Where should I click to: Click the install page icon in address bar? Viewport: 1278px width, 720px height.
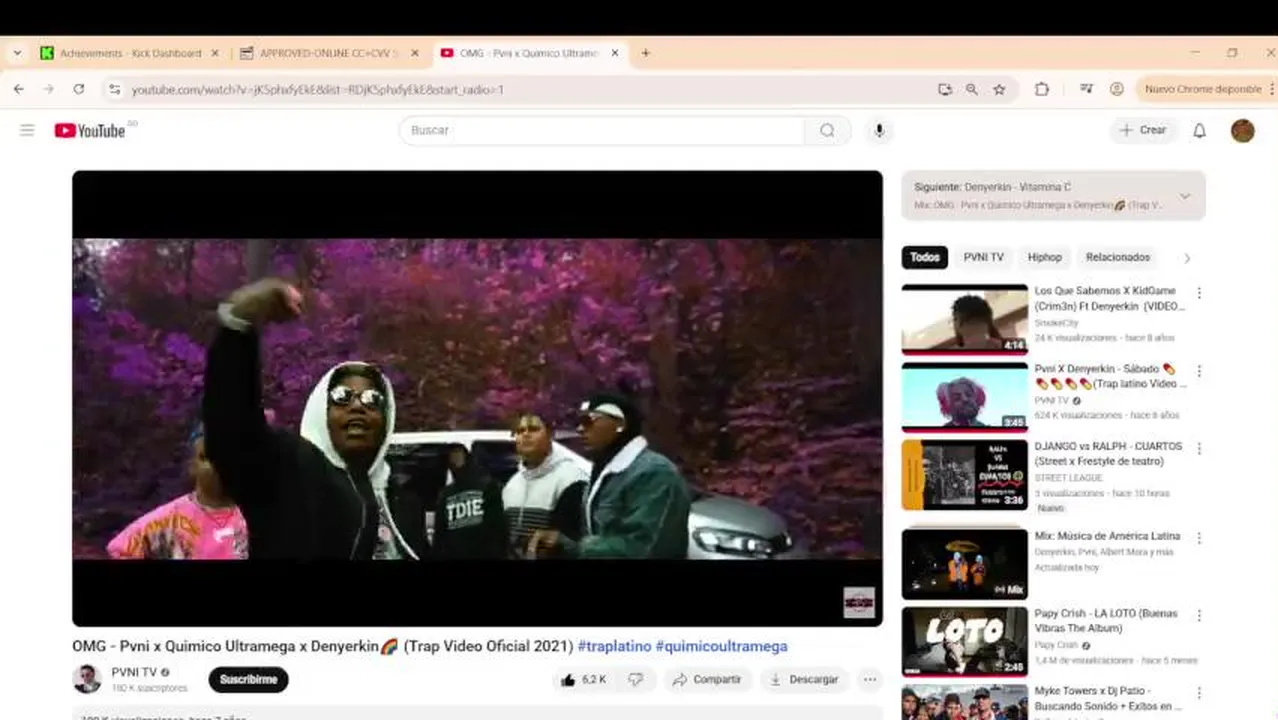(x=945, y=89)
